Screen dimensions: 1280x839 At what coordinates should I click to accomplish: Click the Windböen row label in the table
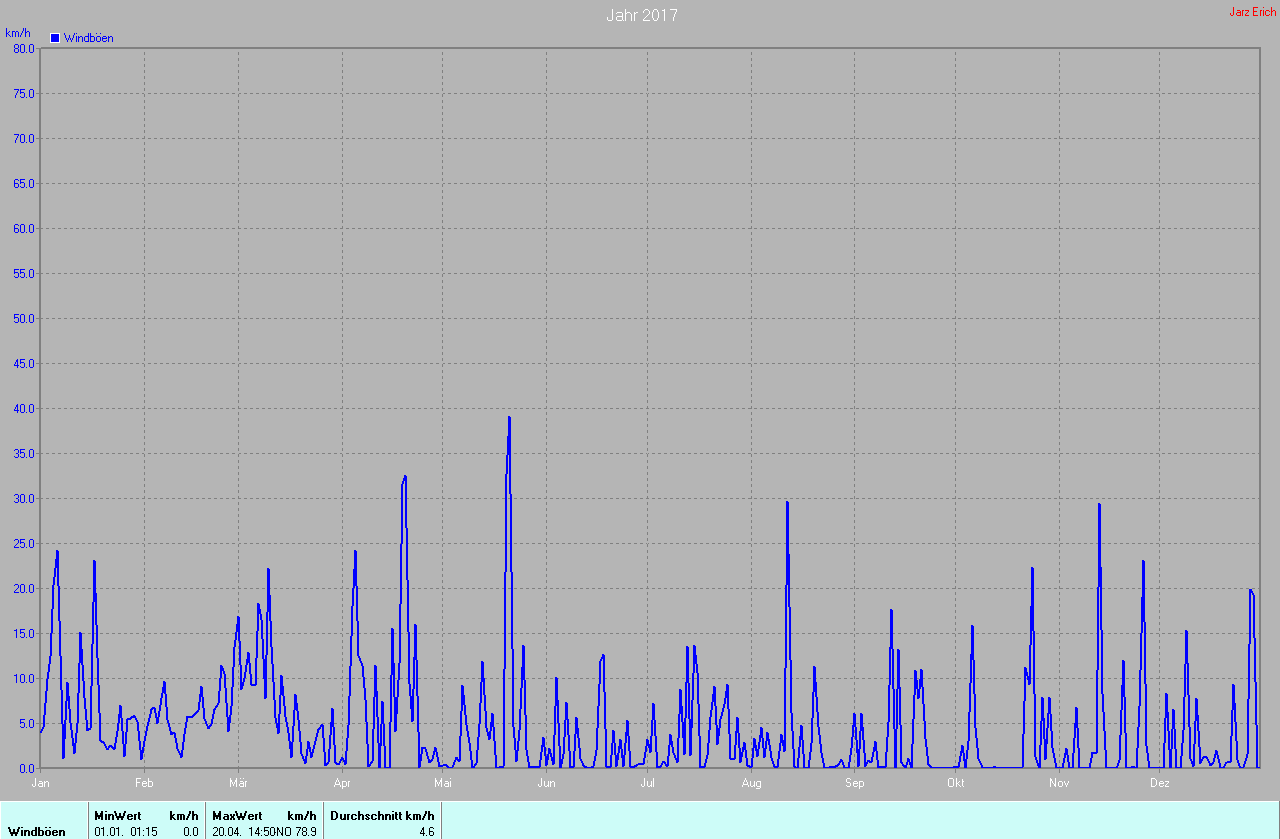tap(37, 832)
